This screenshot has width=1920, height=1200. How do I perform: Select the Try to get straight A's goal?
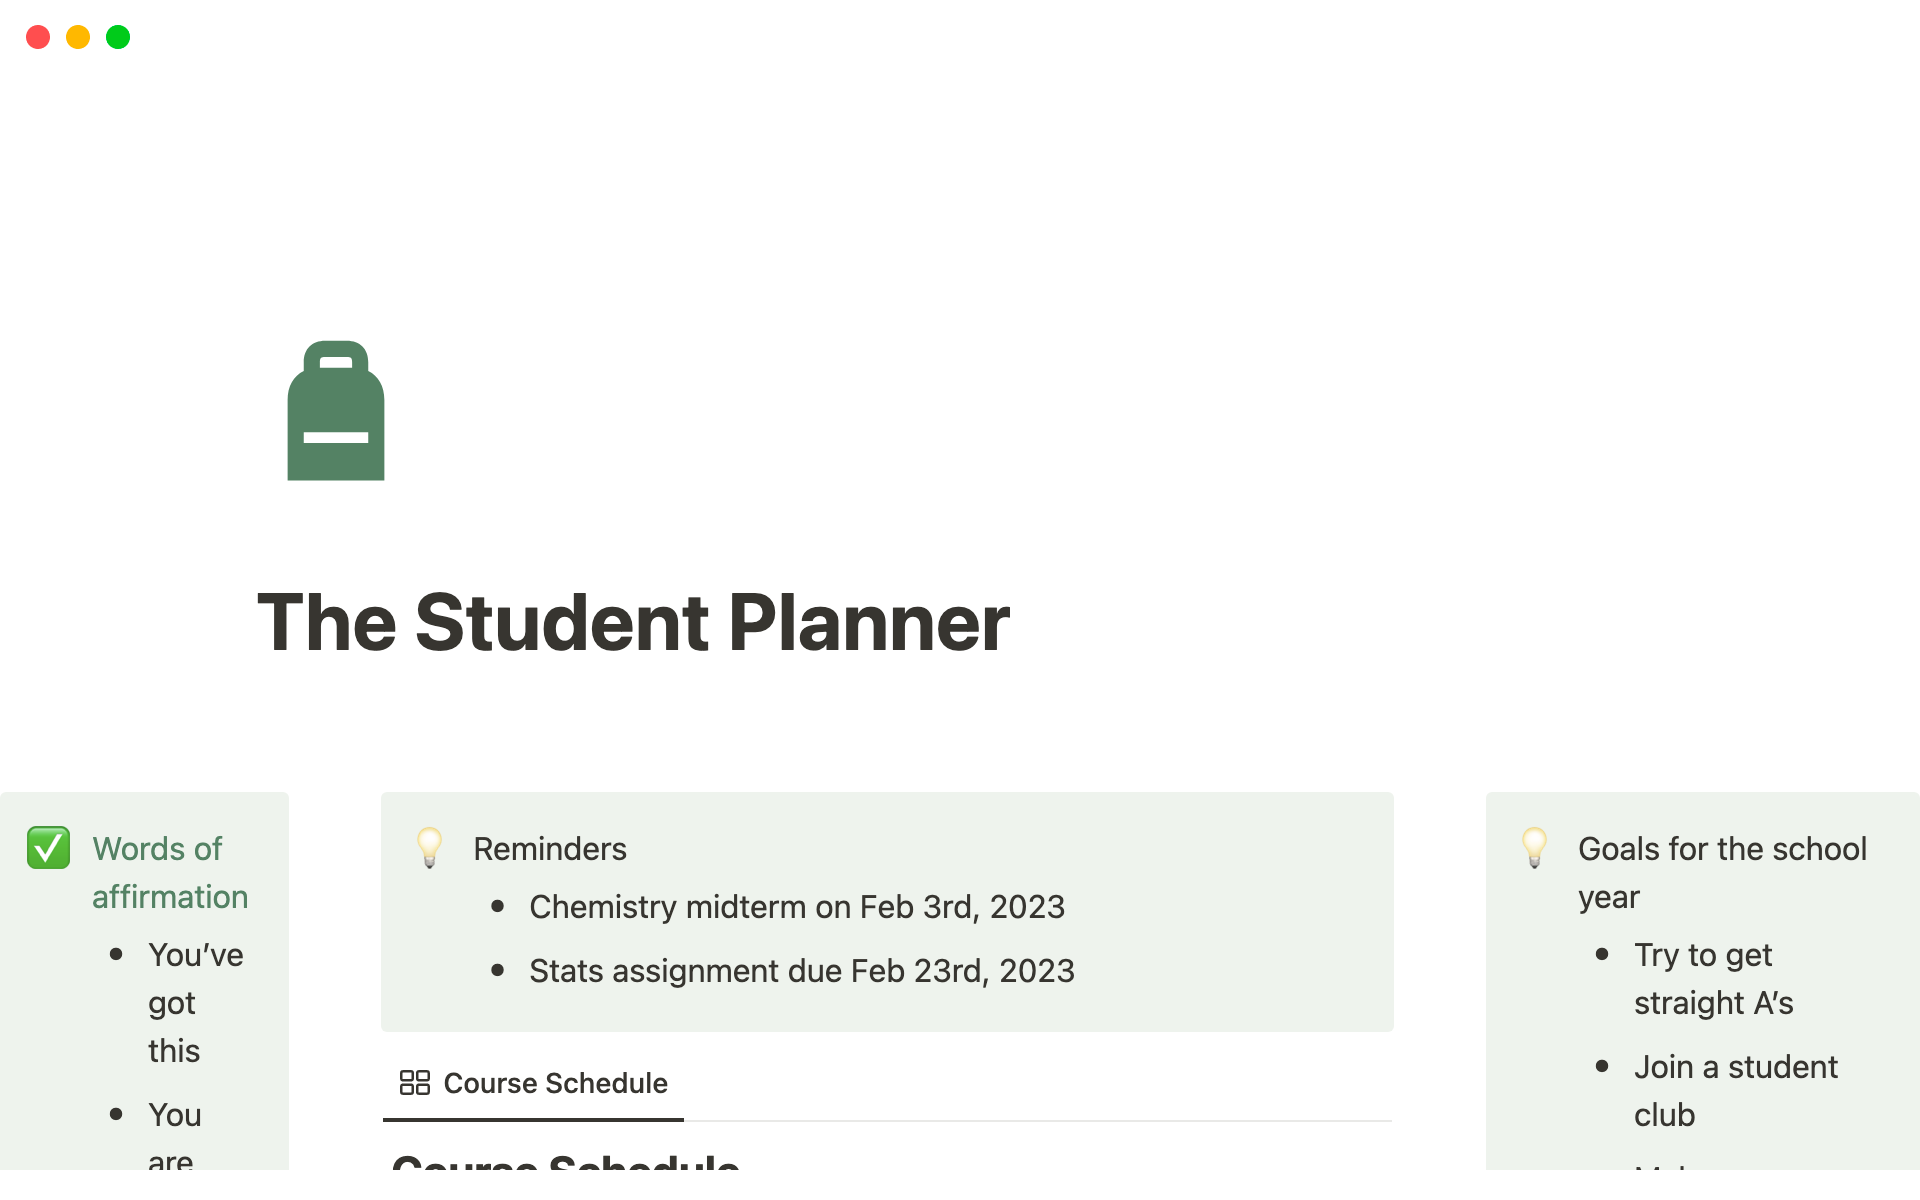pyautogui.click(x=1713, y=979)
